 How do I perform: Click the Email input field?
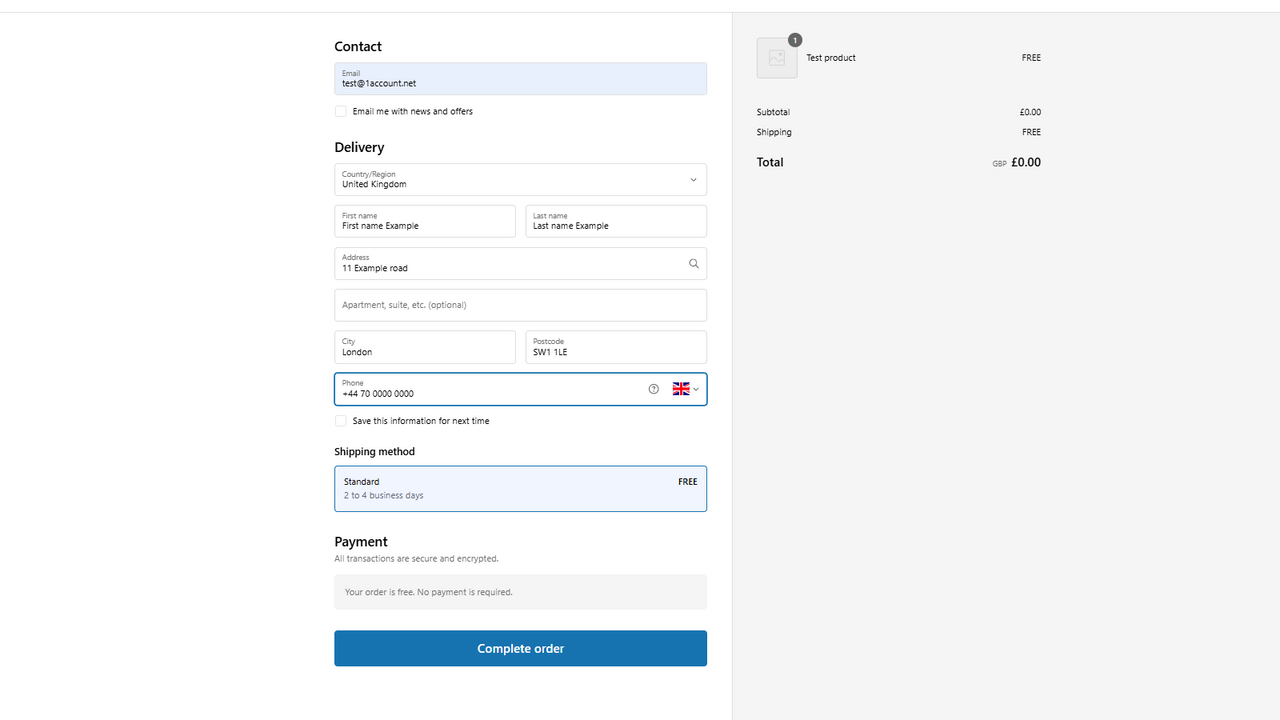(x=520, y=79)
